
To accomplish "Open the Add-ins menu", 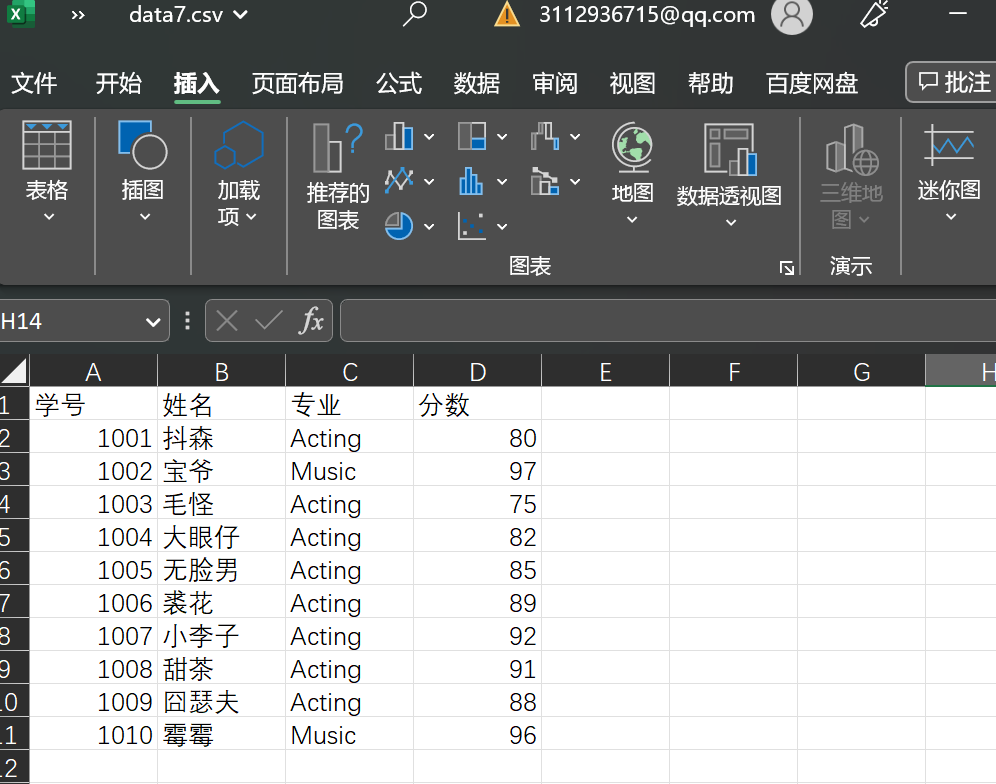I will (238, 173).
